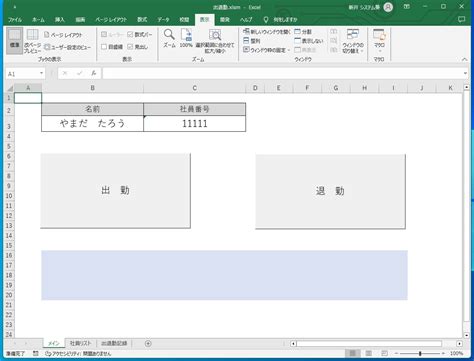Screen dimensions: 474x361
Task: Select the 名前 header cell
Action: 92,109
